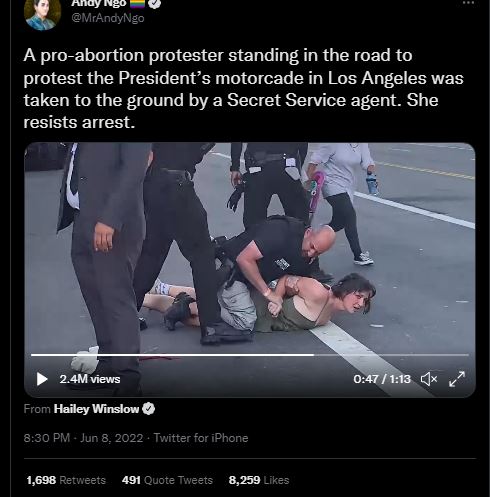The image size is (490, 497).
Task: Click the 0:47 / 1:13 time display
Action: pos(382,379)
